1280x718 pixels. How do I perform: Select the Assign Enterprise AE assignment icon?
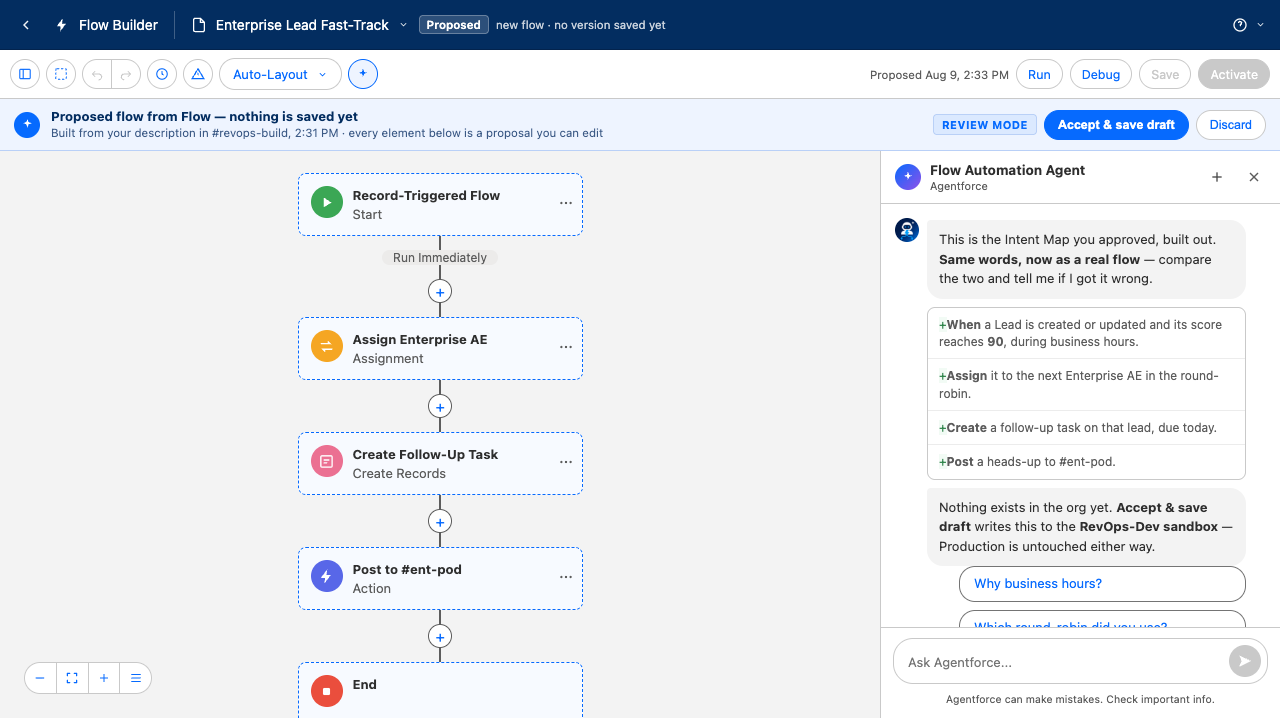point(326,347)
